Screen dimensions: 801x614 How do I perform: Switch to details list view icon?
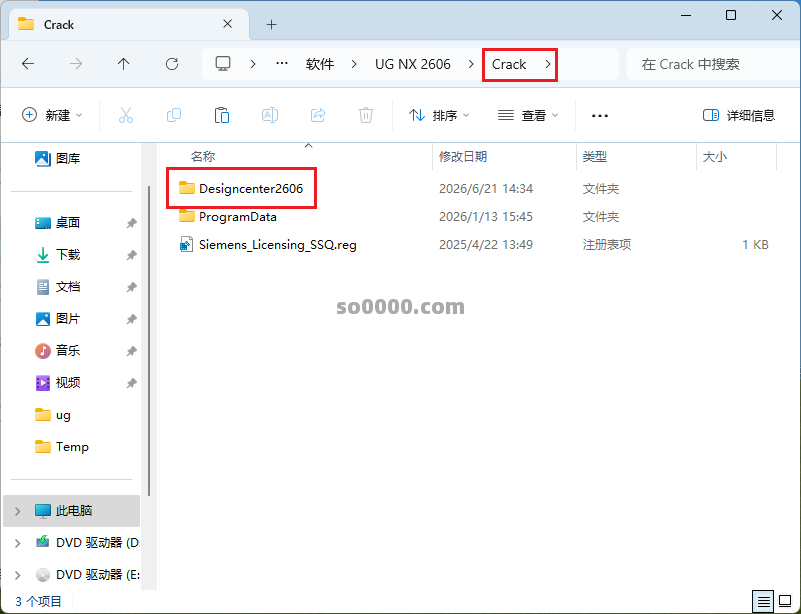point(763,601)
